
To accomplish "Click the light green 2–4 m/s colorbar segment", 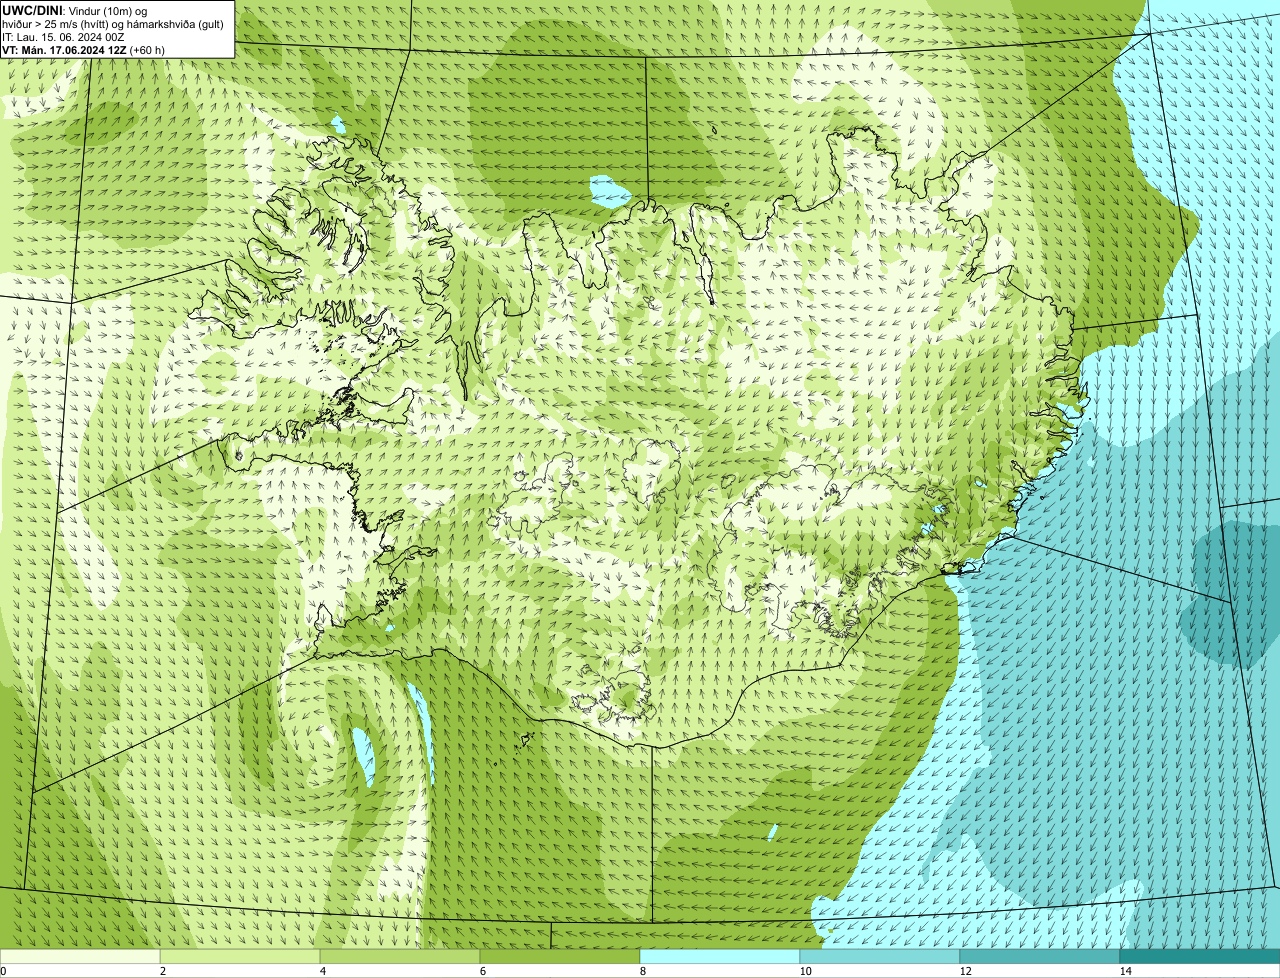I will (240, 956).
